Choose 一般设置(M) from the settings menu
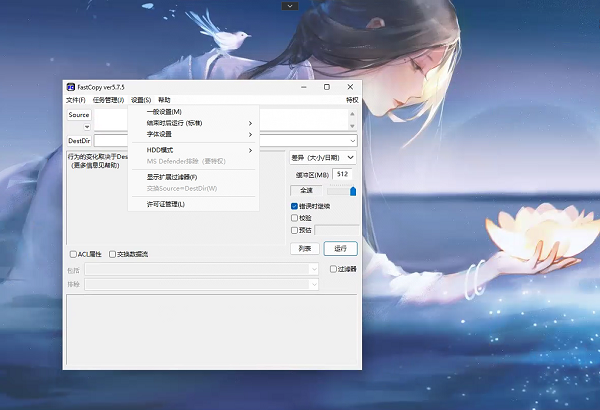 pyautogui.click(x=194, y=112)
